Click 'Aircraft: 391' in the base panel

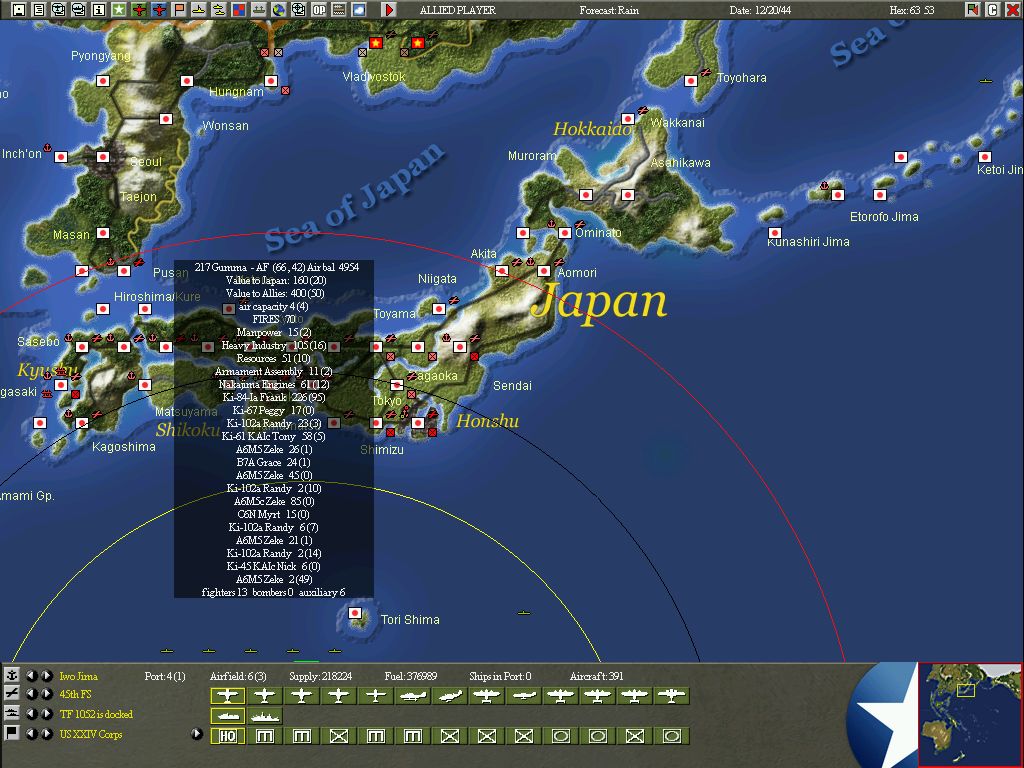click(x=596, y=676)
